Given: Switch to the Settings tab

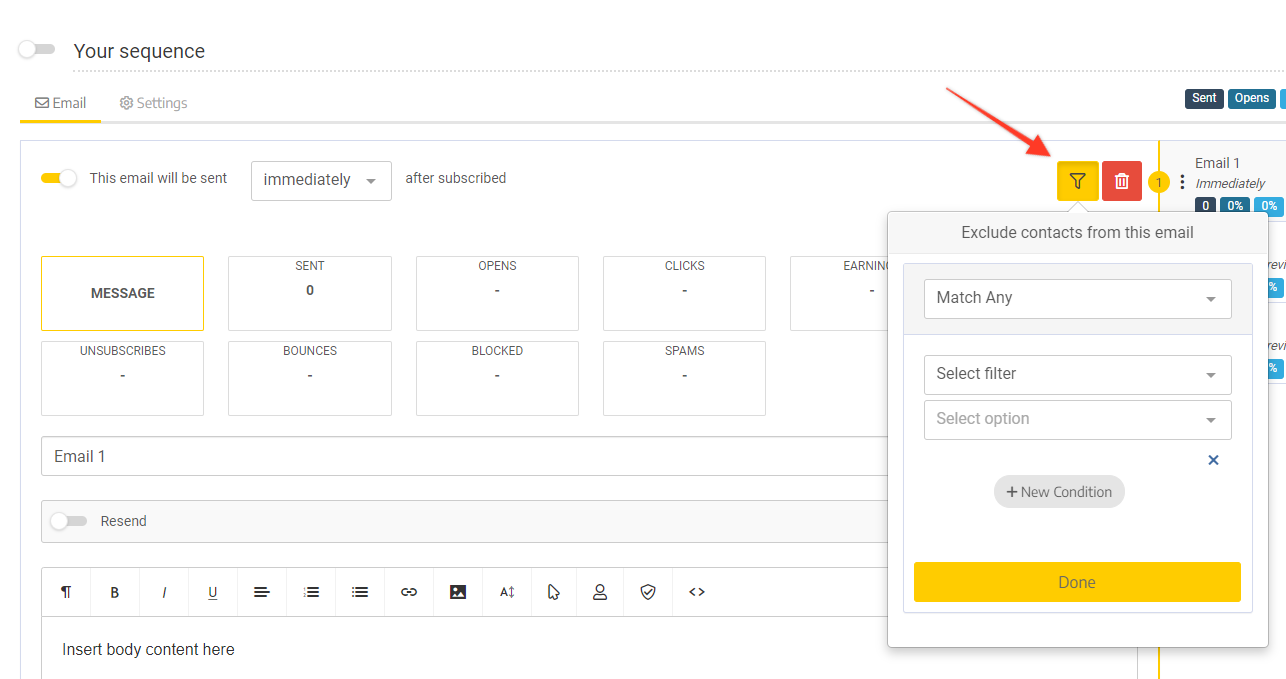Looking at the screenshot, I should [x=153, y=103].
